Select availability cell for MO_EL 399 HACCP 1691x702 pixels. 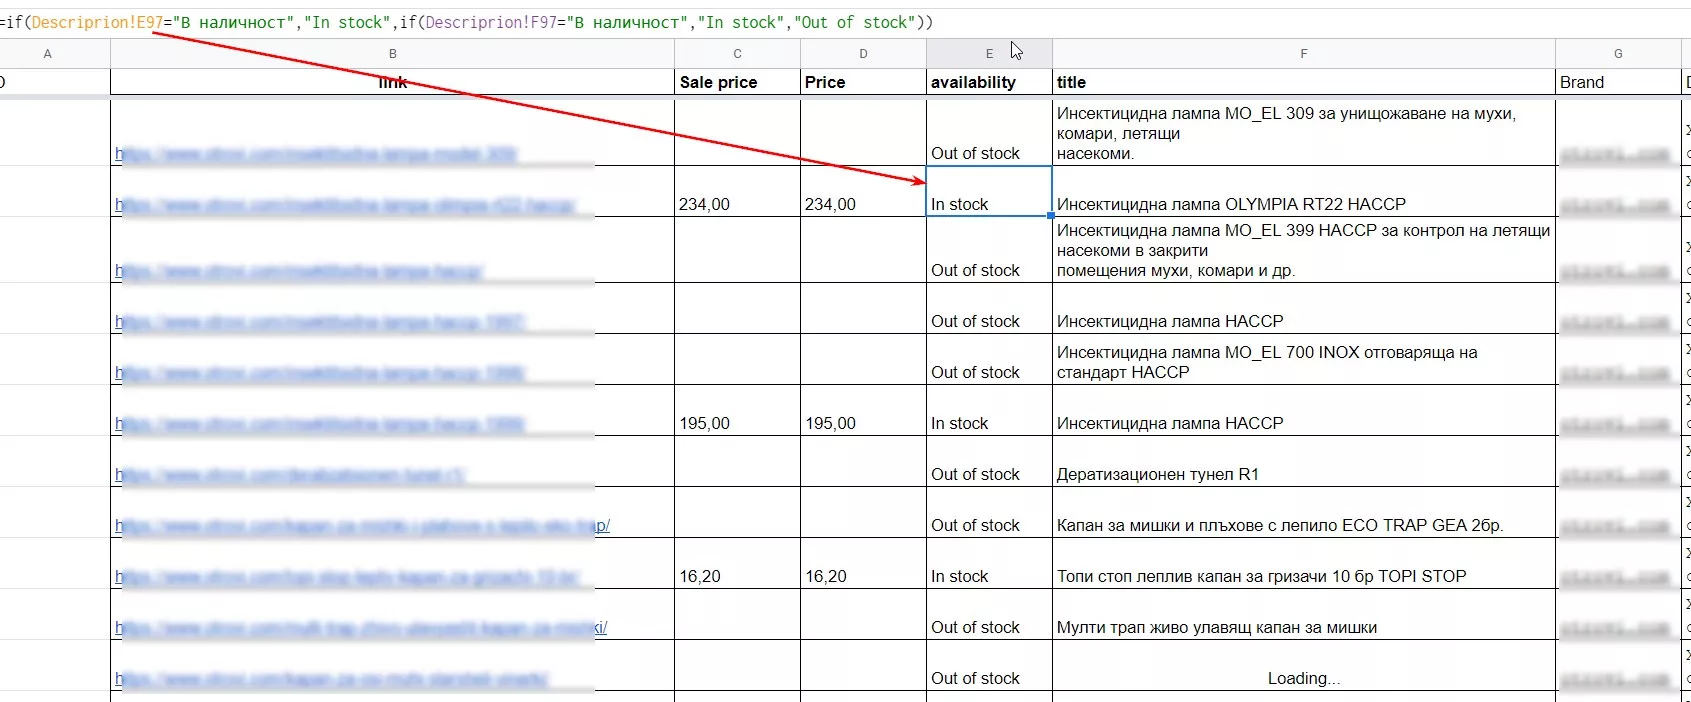989,250
